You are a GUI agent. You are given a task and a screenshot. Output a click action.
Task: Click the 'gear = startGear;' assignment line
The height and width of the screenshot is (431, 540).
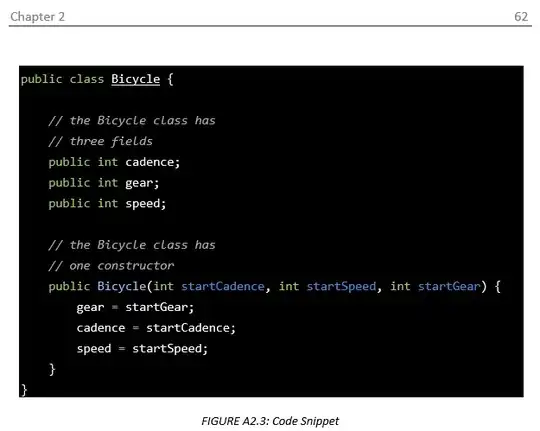pyautogui.click(x=135, y=307)
